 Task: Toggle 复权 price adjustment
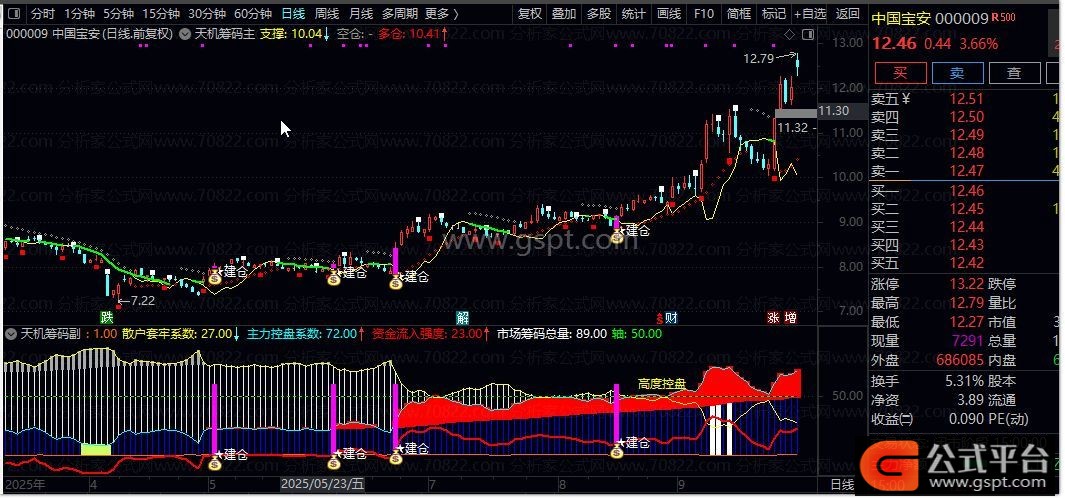click(x=530, y=14)
